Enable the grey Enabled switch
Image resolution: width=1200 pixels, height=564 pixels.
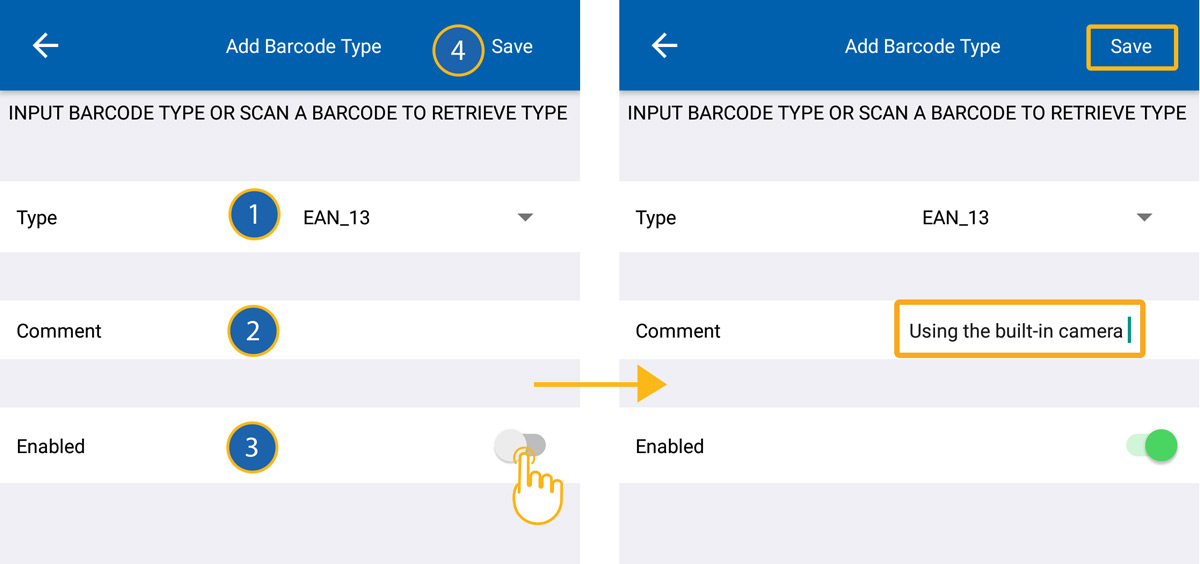click(520, 445)
